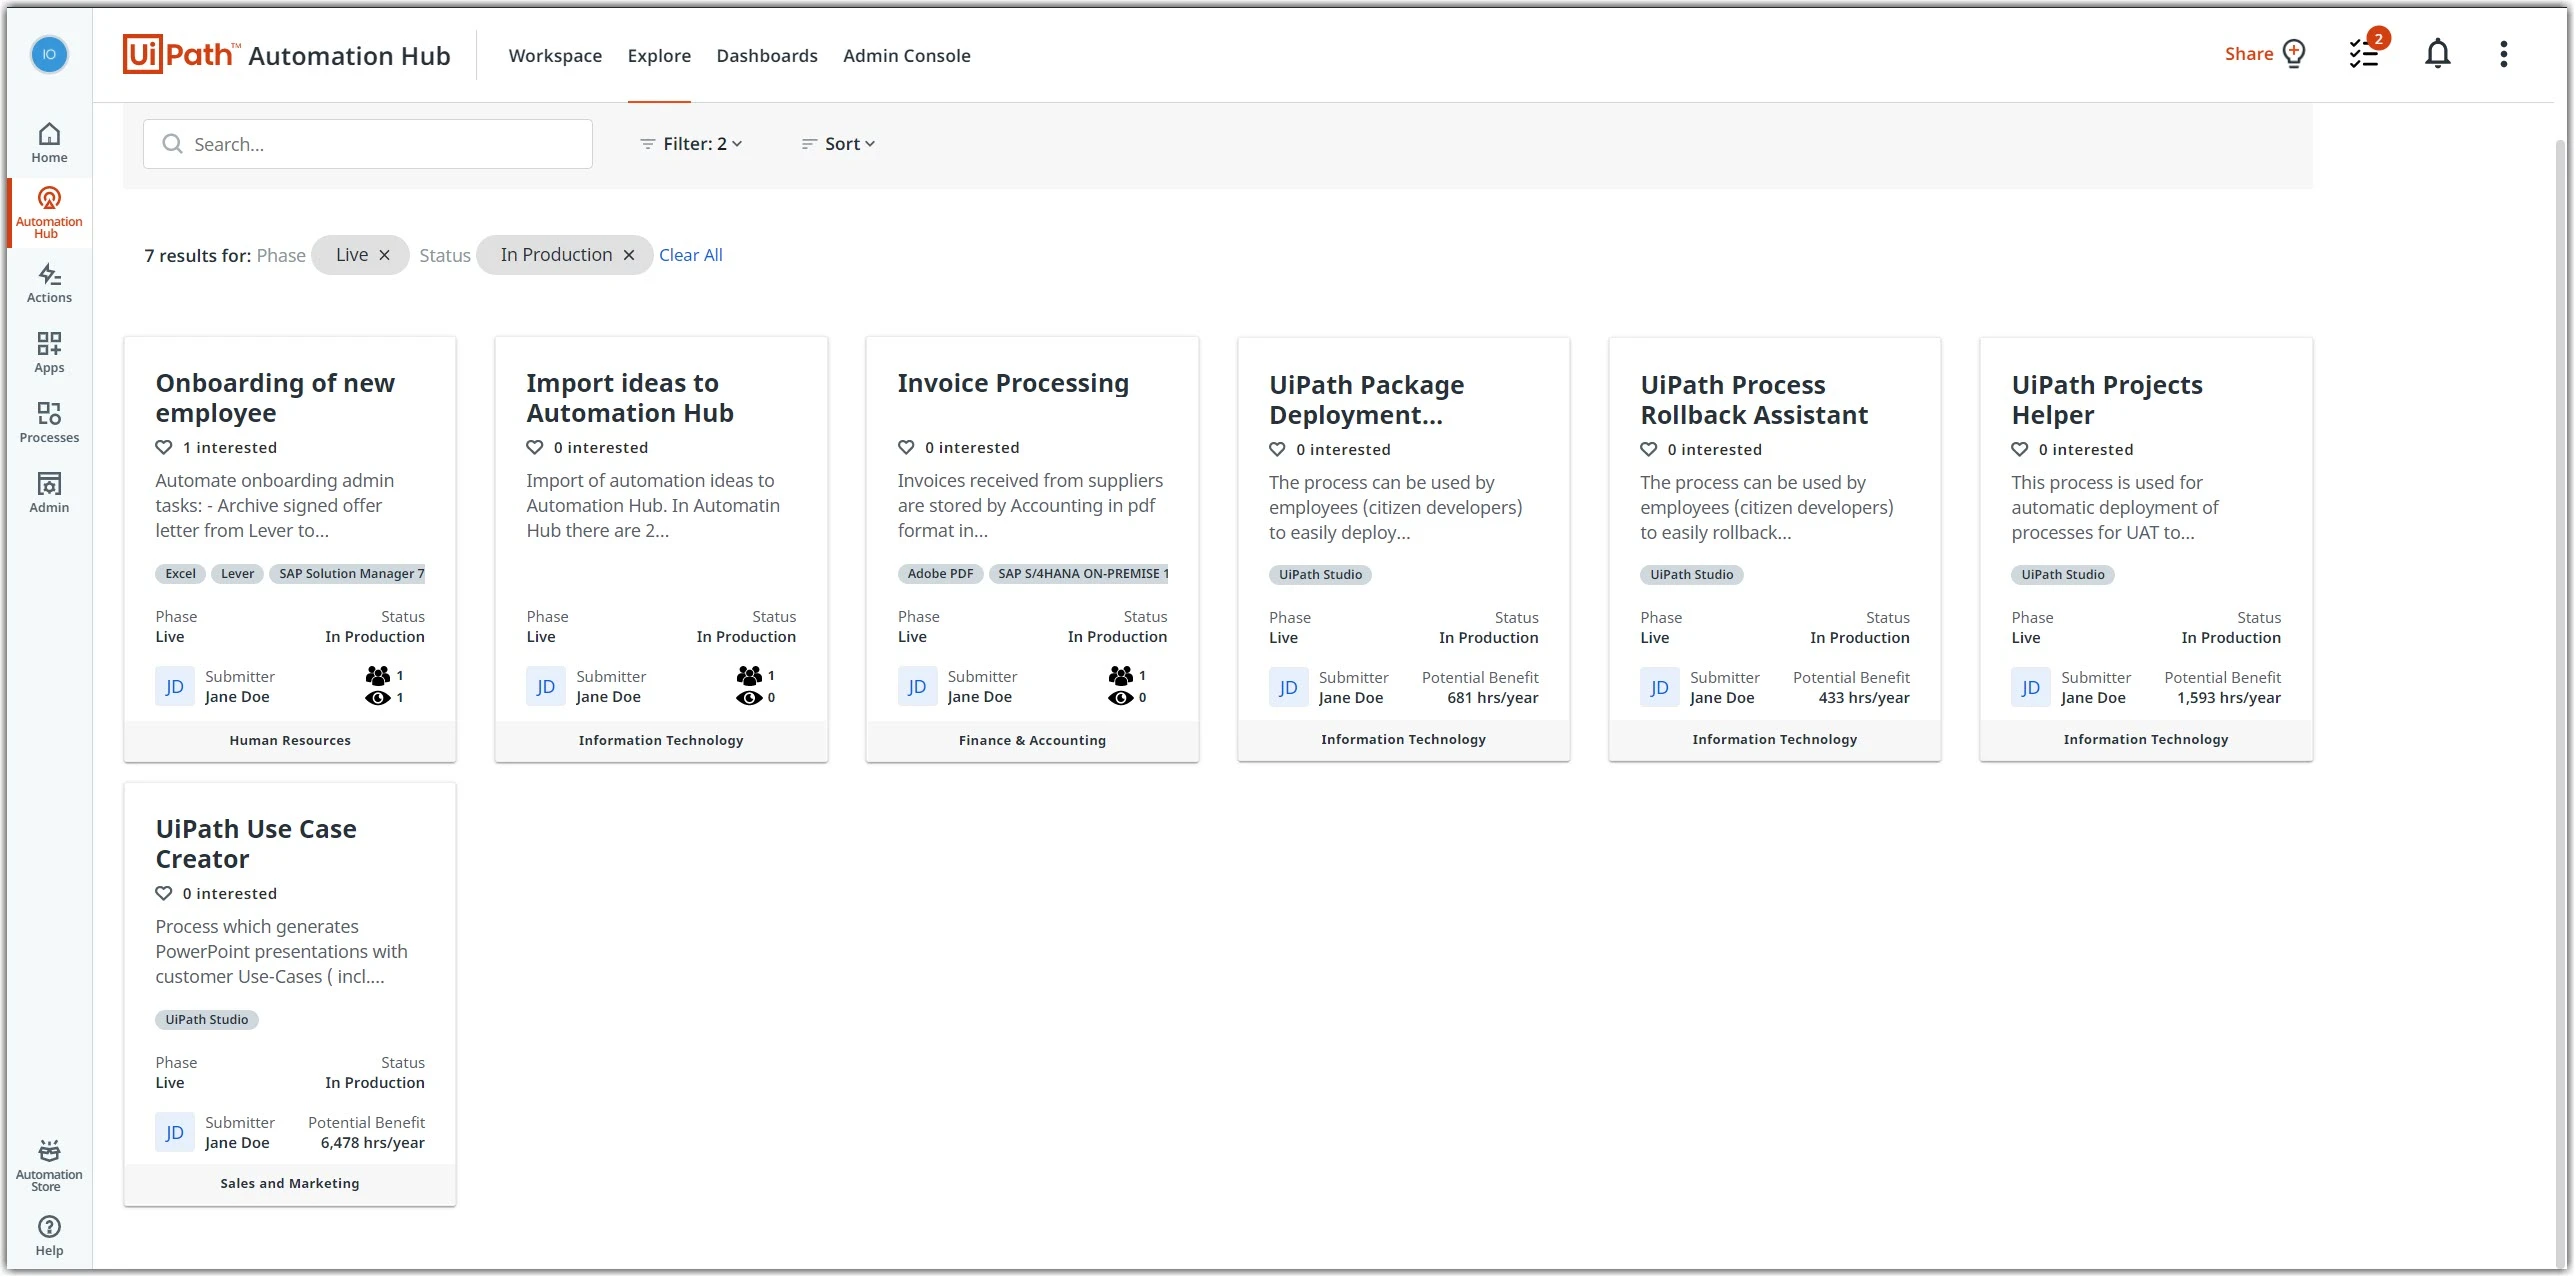
Task: Open the UiPath Use Case Creator title
Action: (256, 844)
